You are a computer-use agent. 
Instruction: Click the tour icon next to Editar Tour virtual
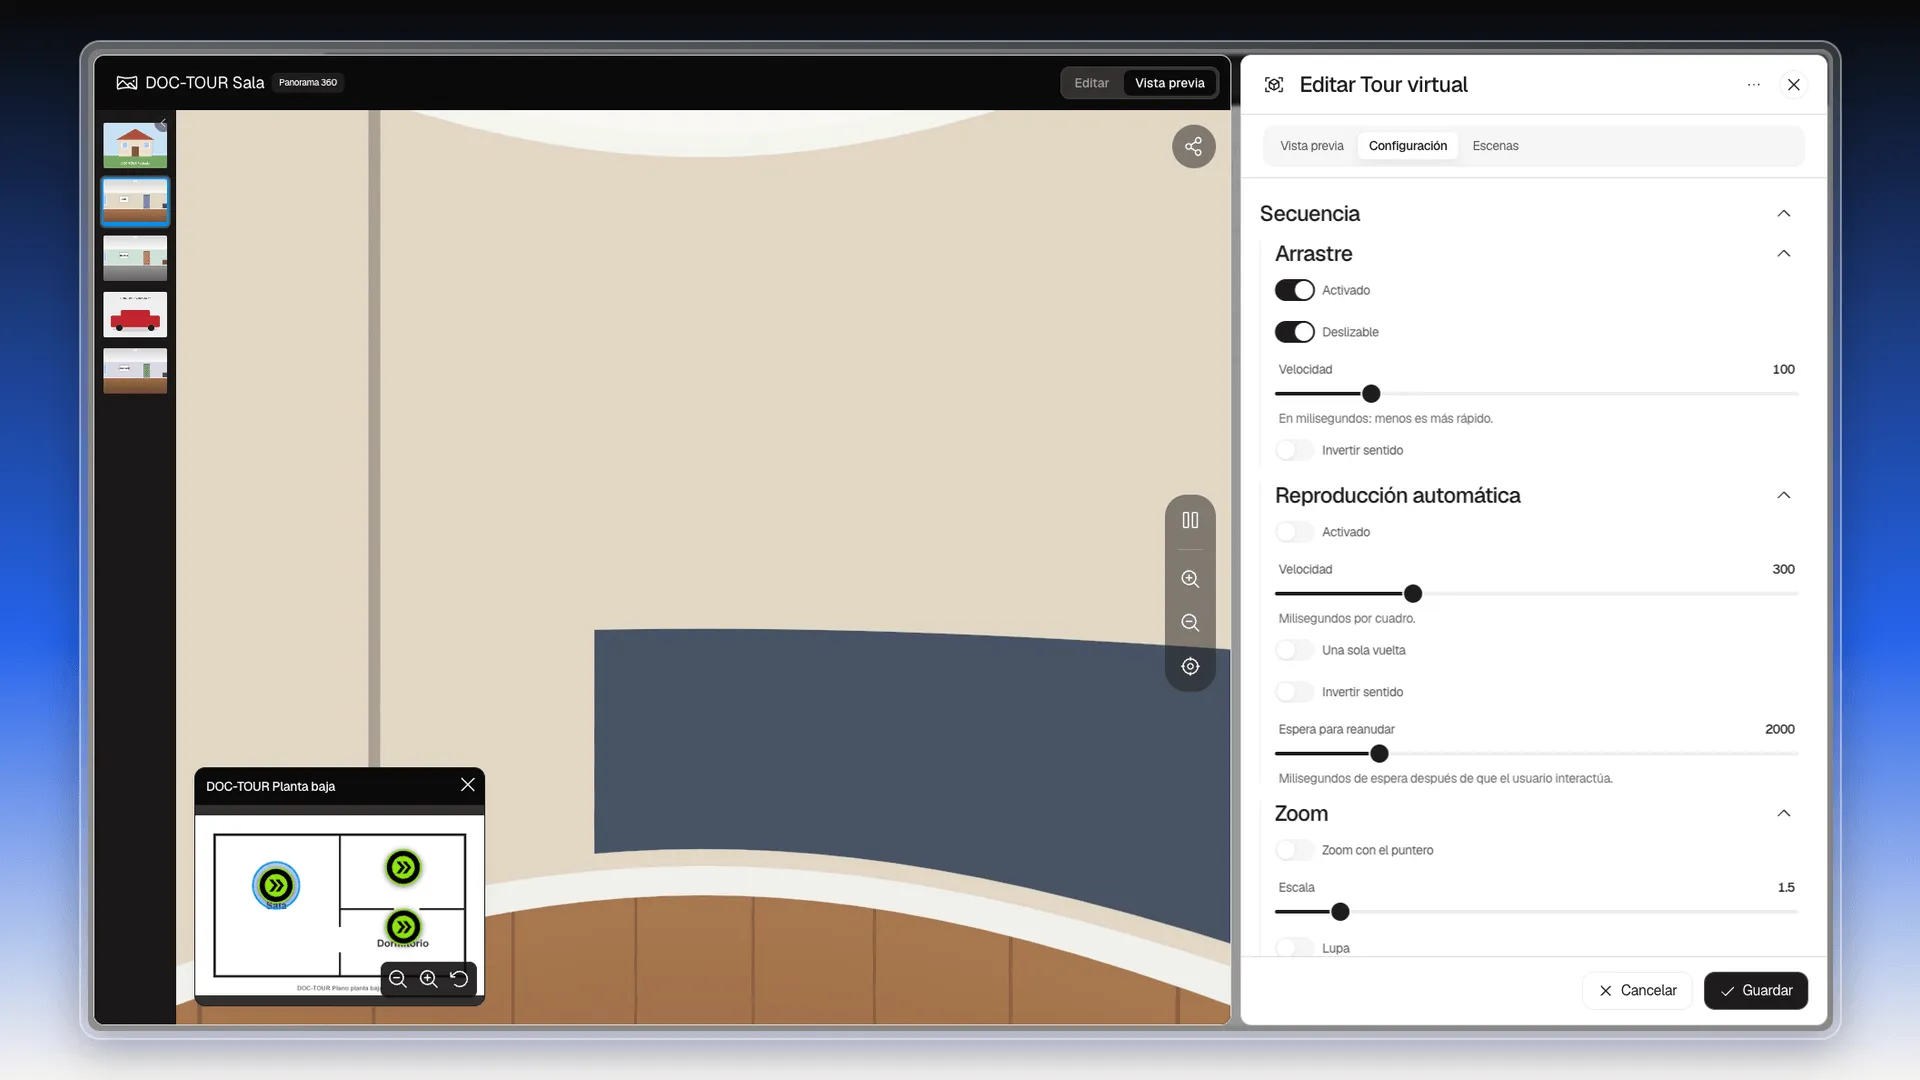coord(1274,85)
